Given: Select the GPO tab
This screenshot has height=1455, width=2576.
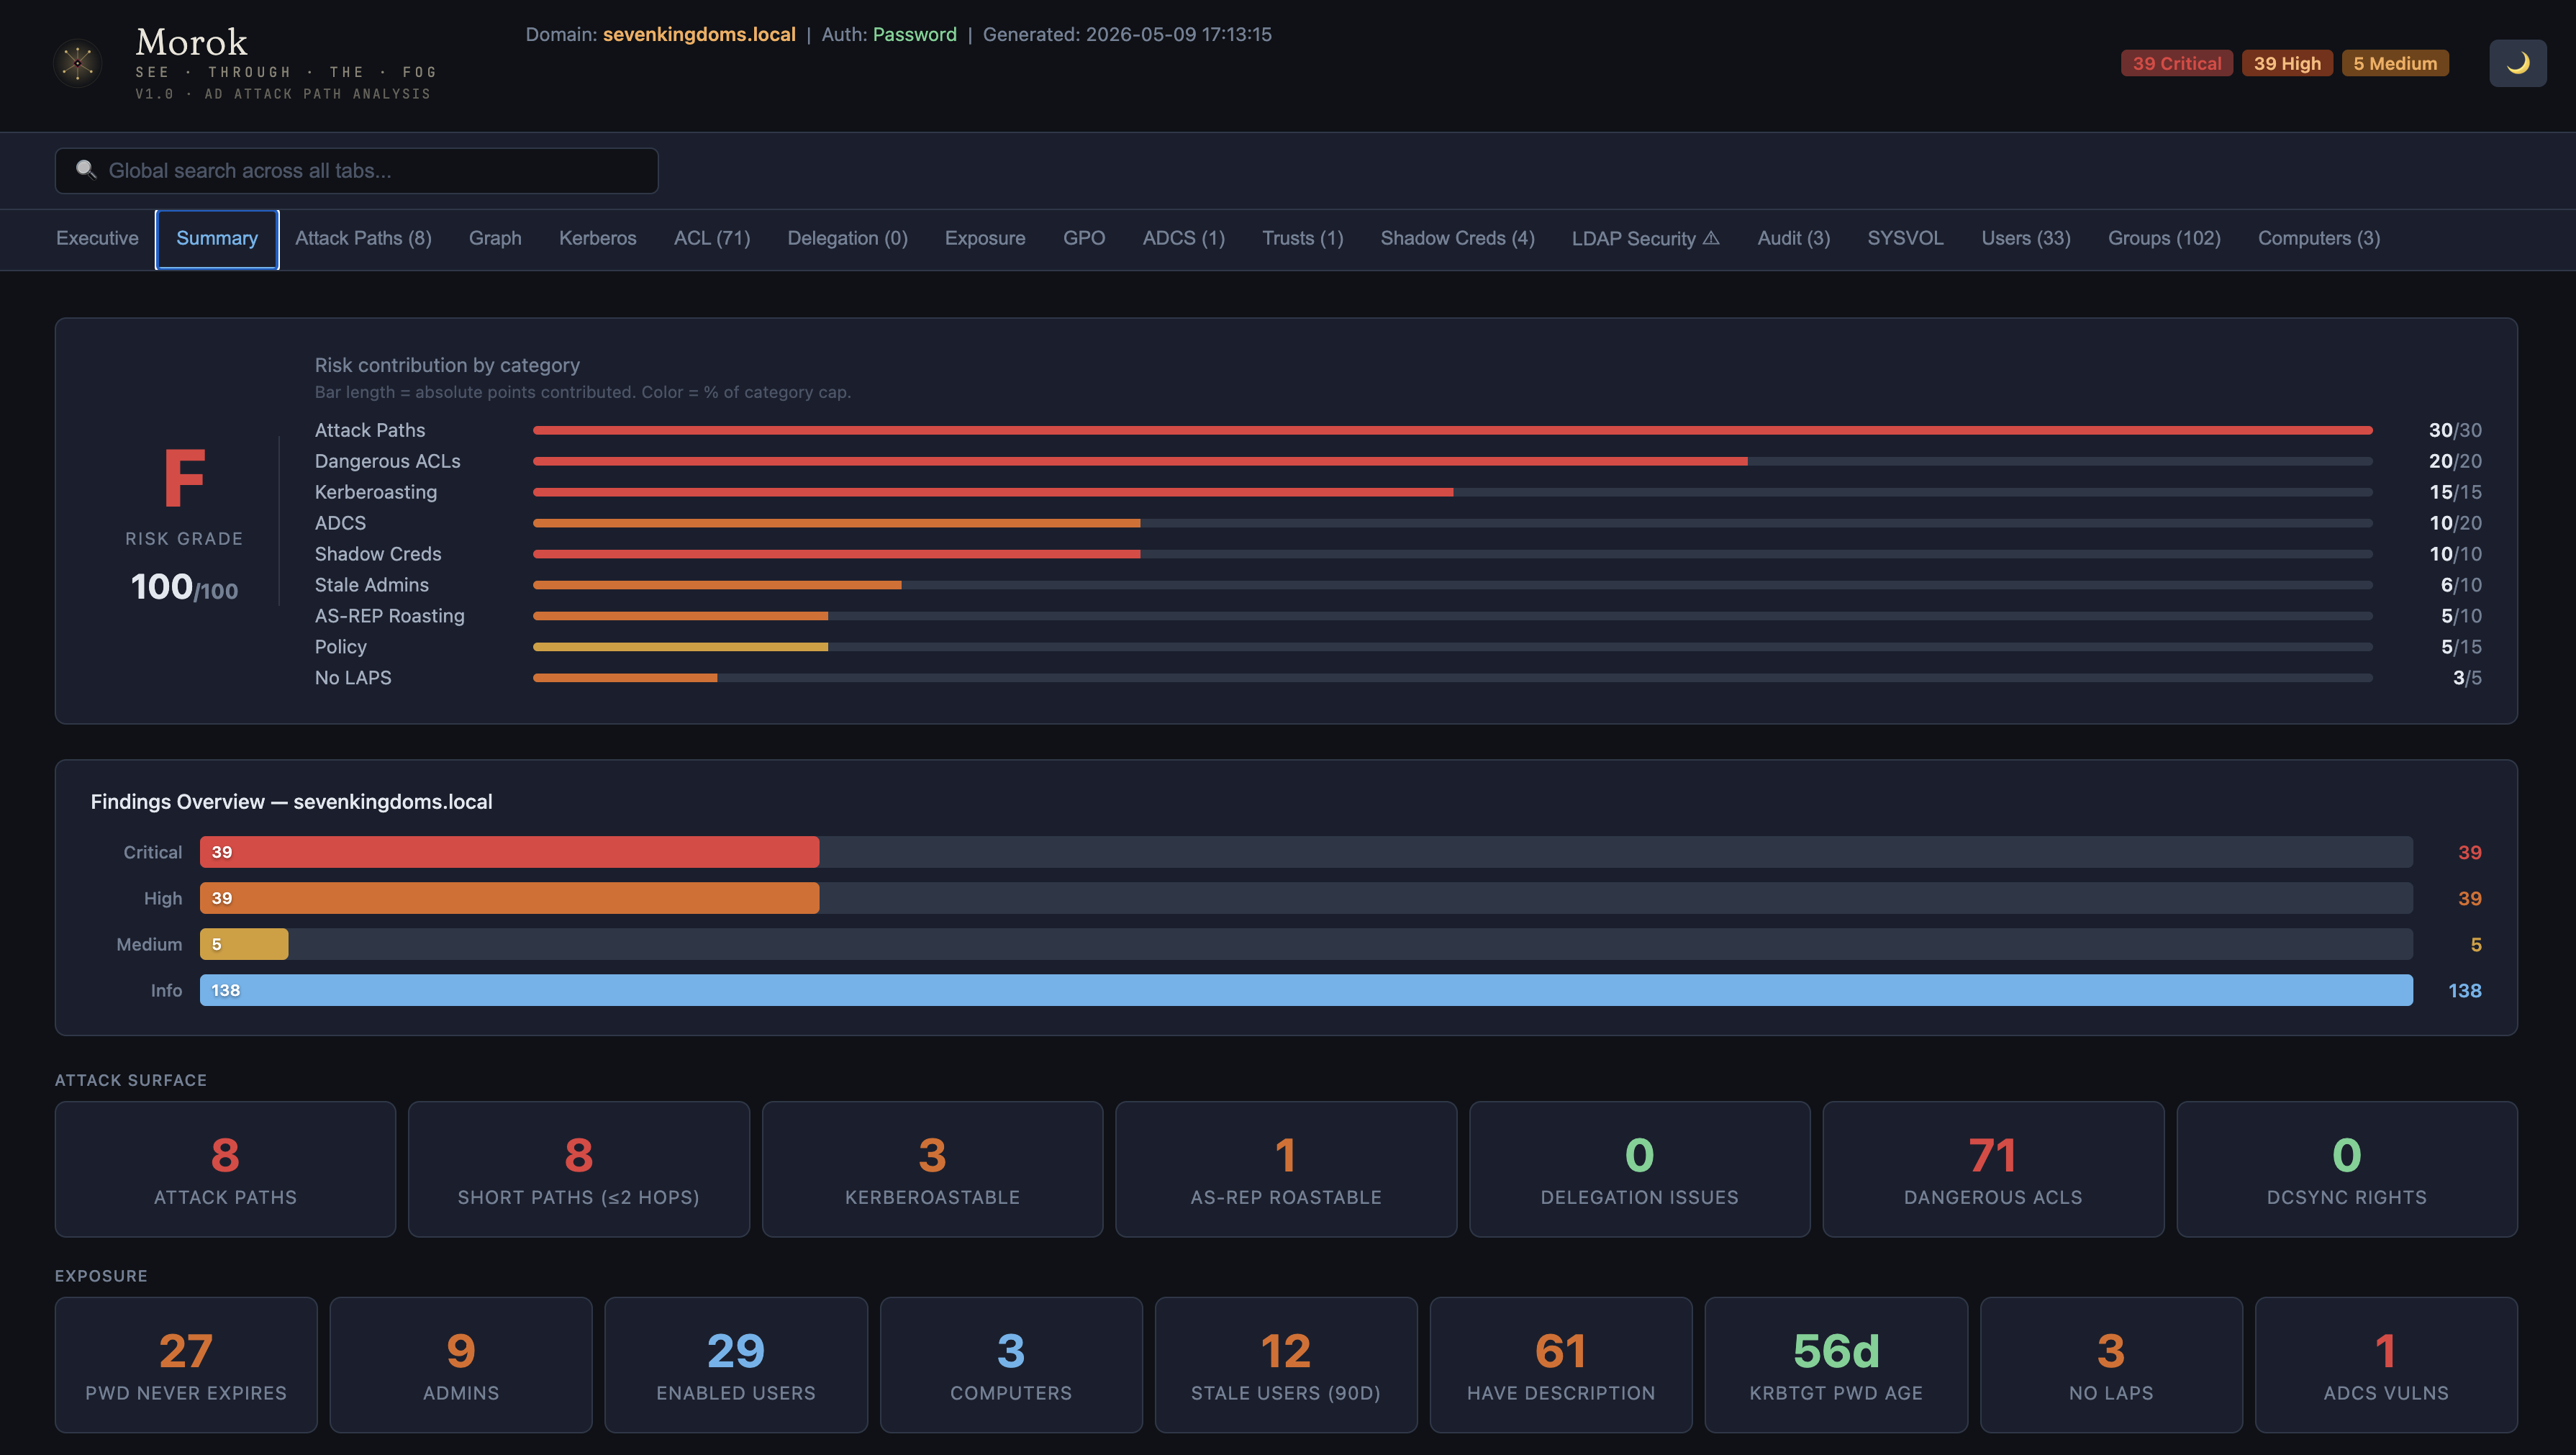Looking at the screenshot, I should 1084,238.
